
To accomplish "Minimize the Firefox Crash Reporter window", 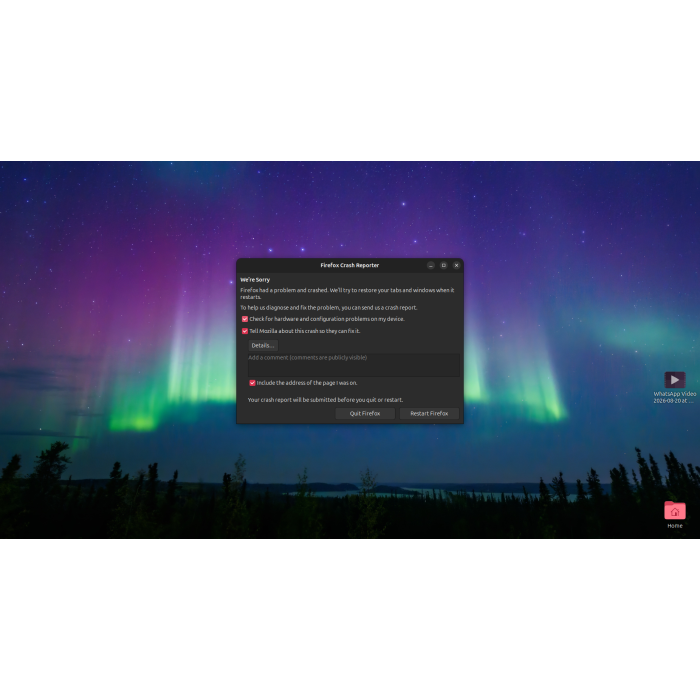I will (431, 265).
